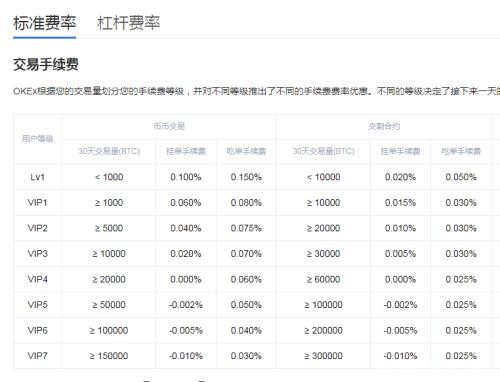Click Lv1 交割合约 volume '< 10000'

(323, 177)
